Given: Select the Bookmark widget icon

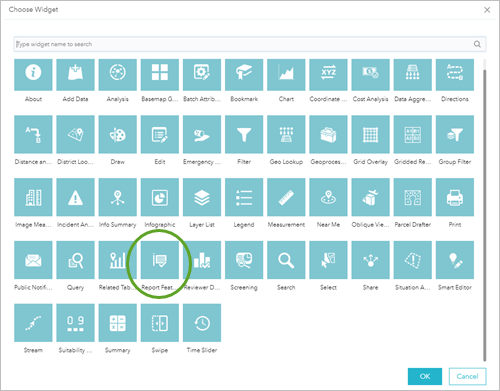Looking at the screenshot, I should 244,75.
